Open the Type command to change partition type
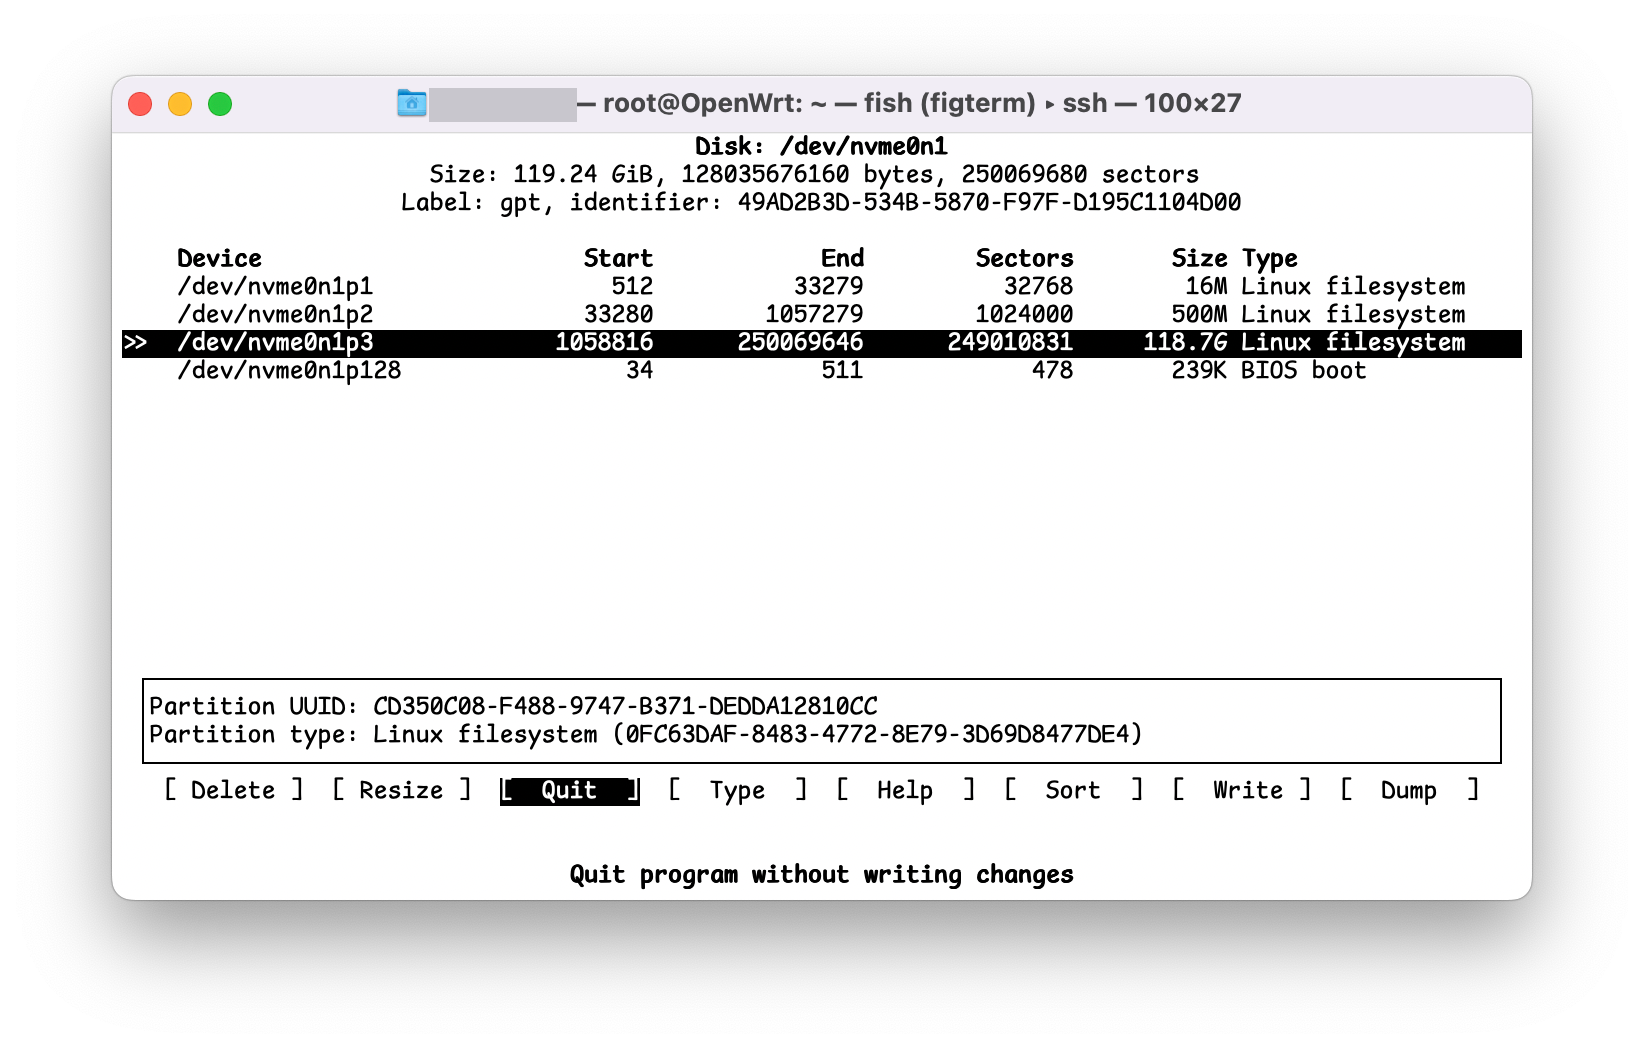The width and height of the screenshot is (1644, 1048). coord(736,790)
